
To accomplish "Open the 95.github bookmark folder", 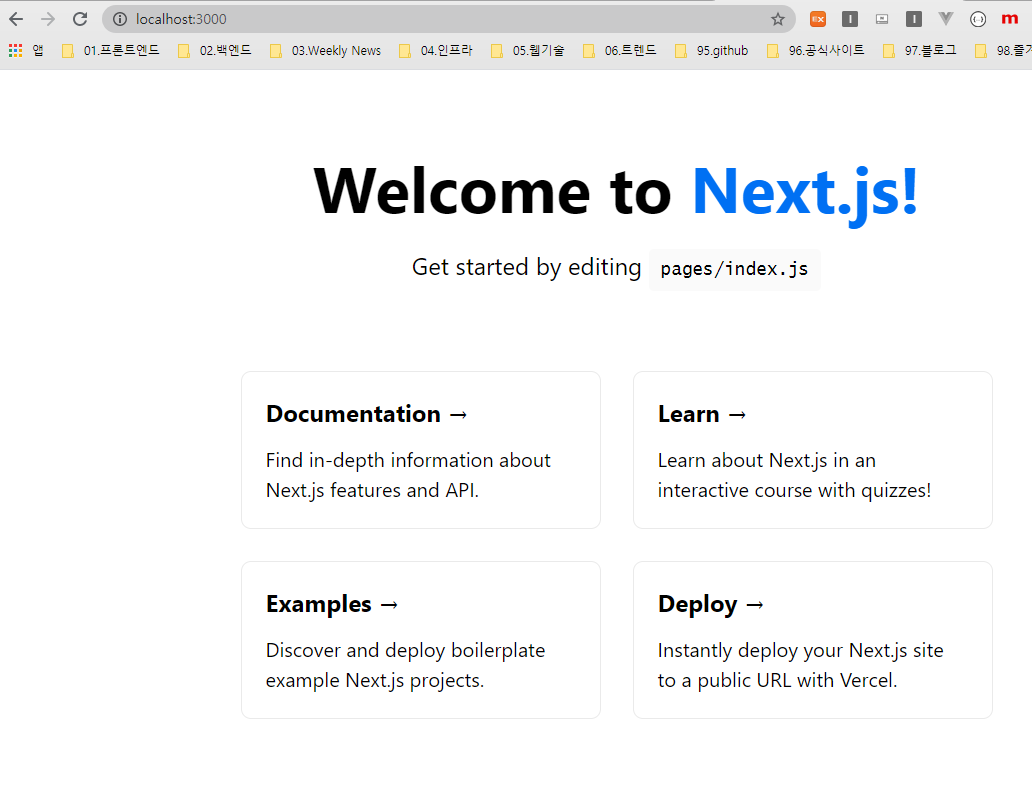I will click(712, 51).
